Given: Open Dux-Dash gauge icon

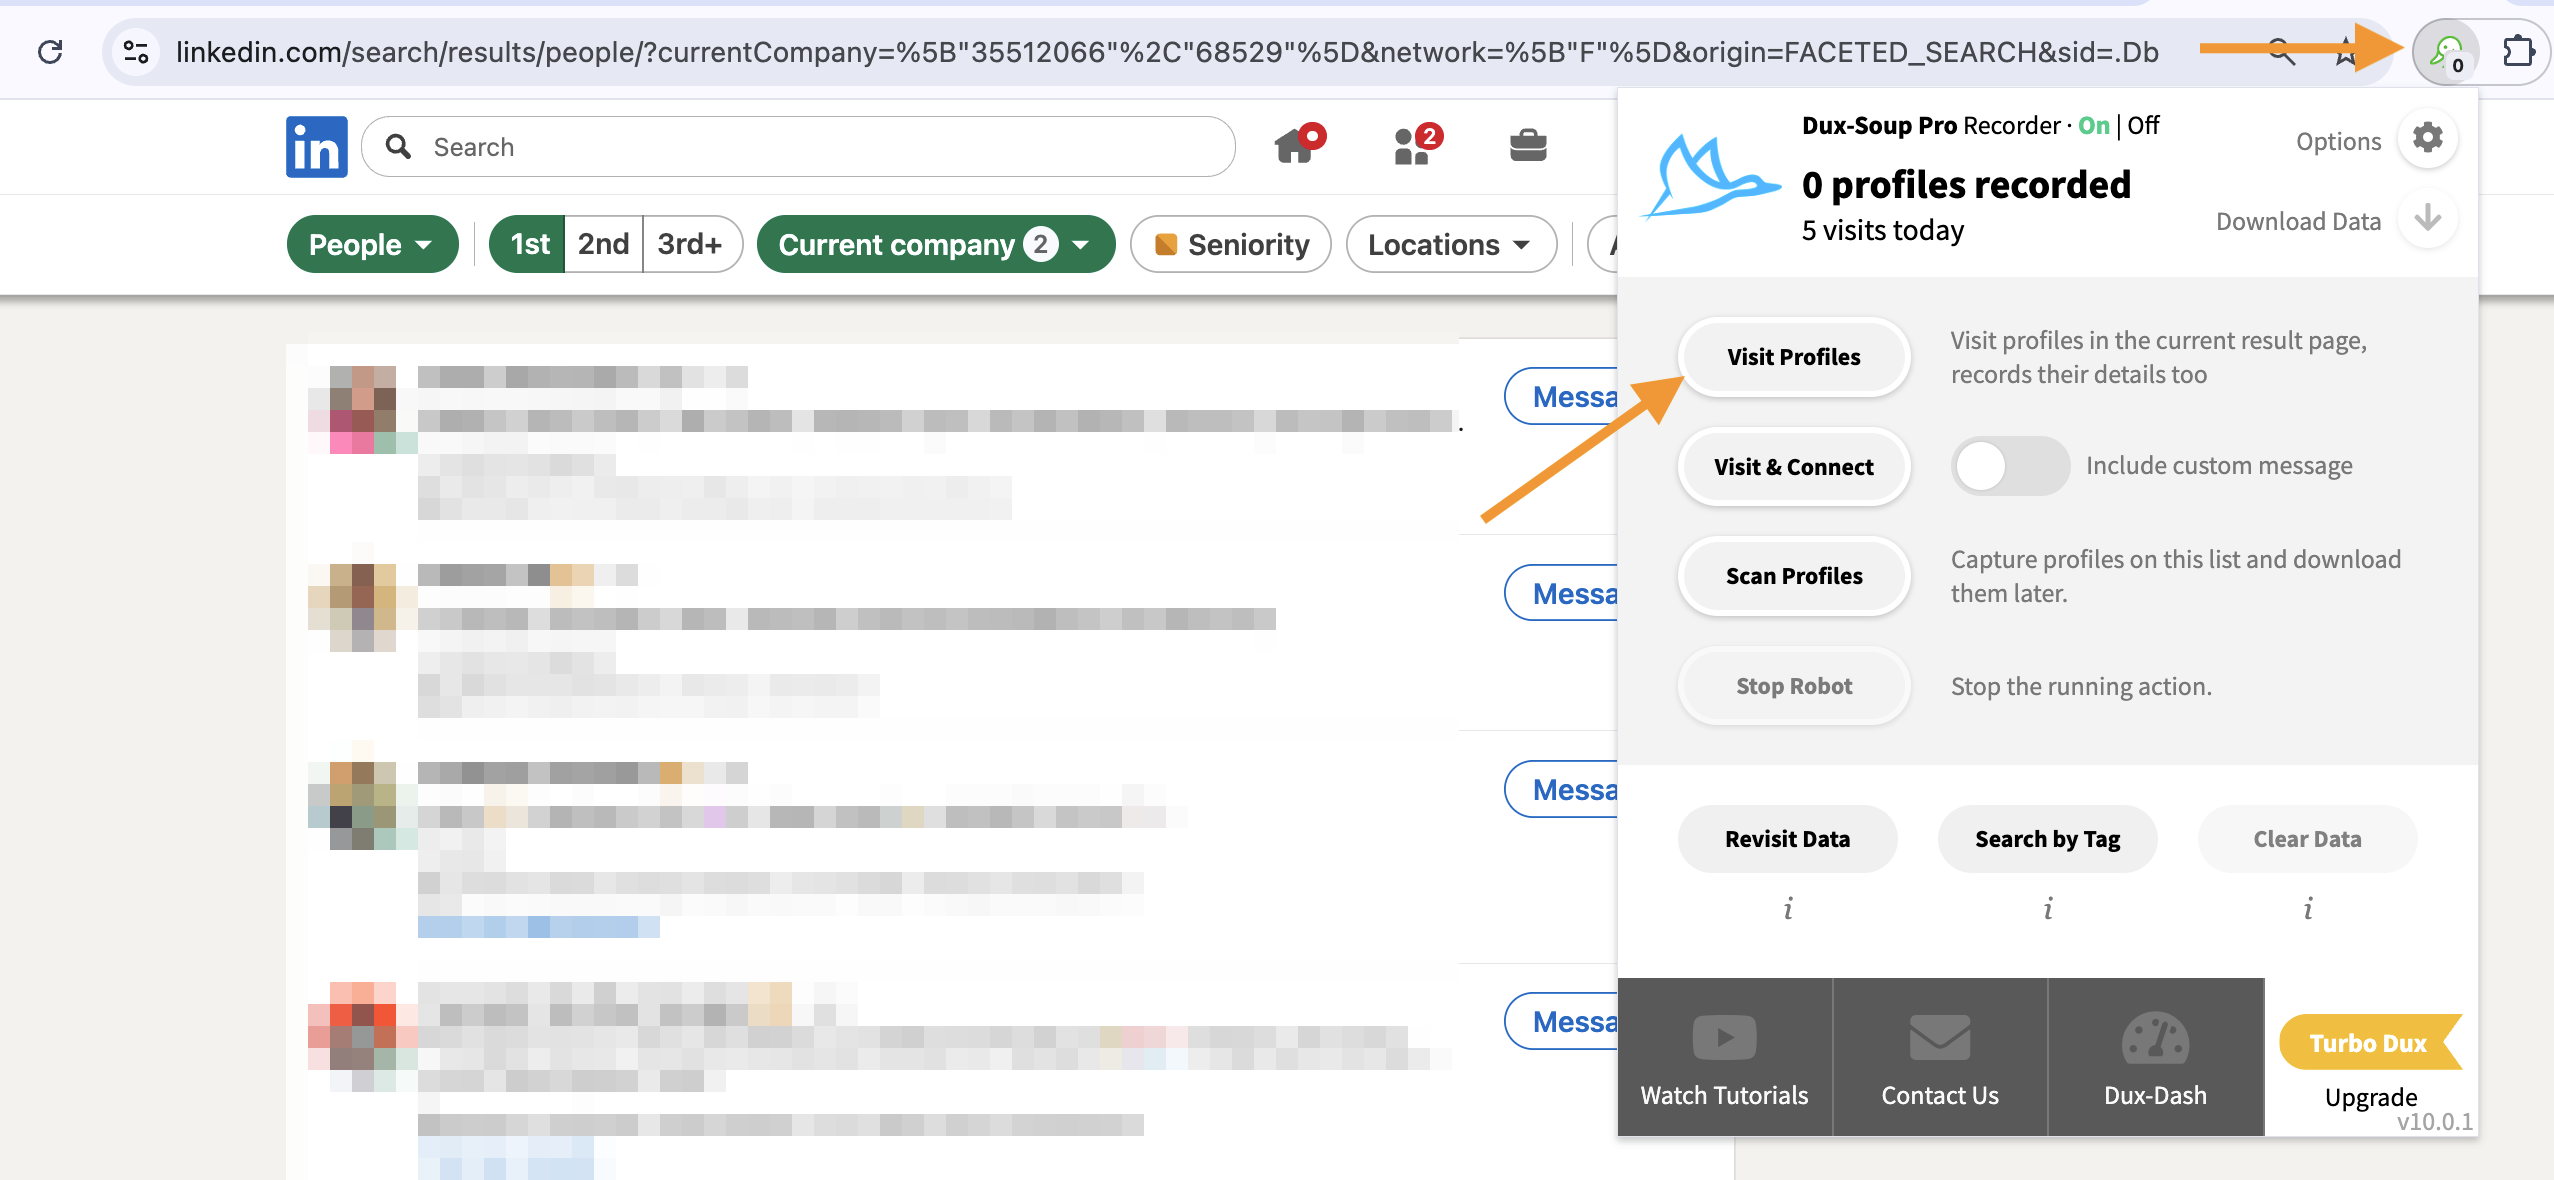Looking at the screenshot, I should click(2155, 1038).
